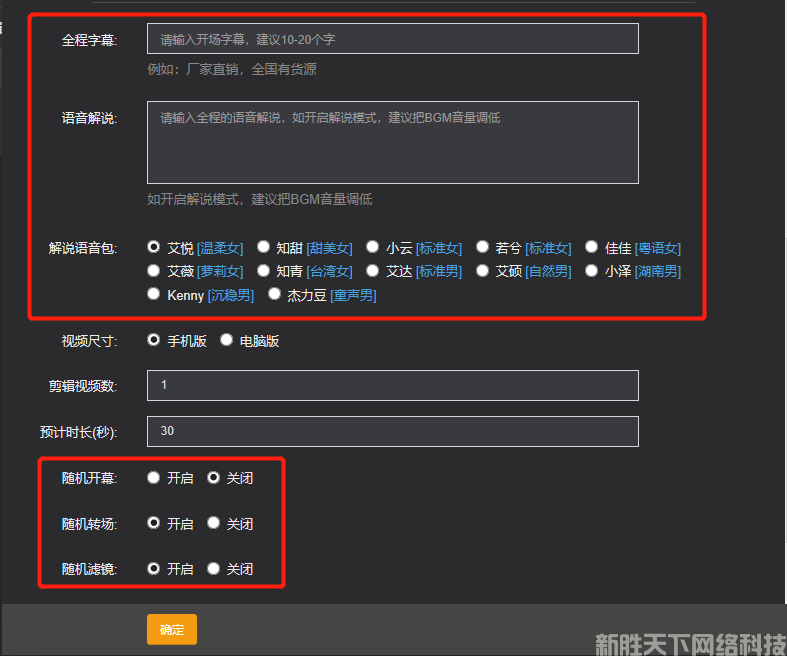The width and height of the screenshot is (787, 656).
Task: Click the 剪辑视频数 input field
Action: 392,385
